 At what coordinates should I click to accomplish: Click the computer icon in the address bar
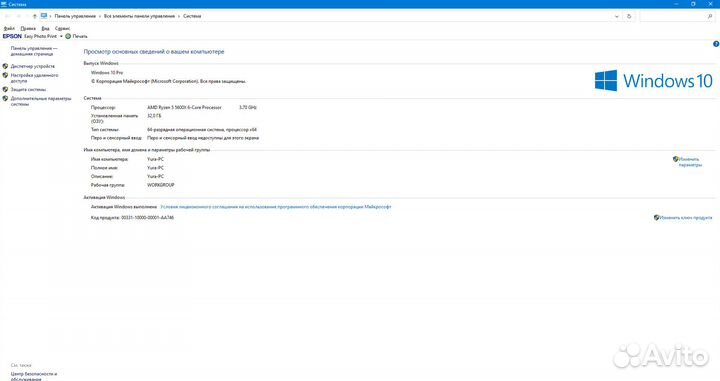tap(44, 16)
